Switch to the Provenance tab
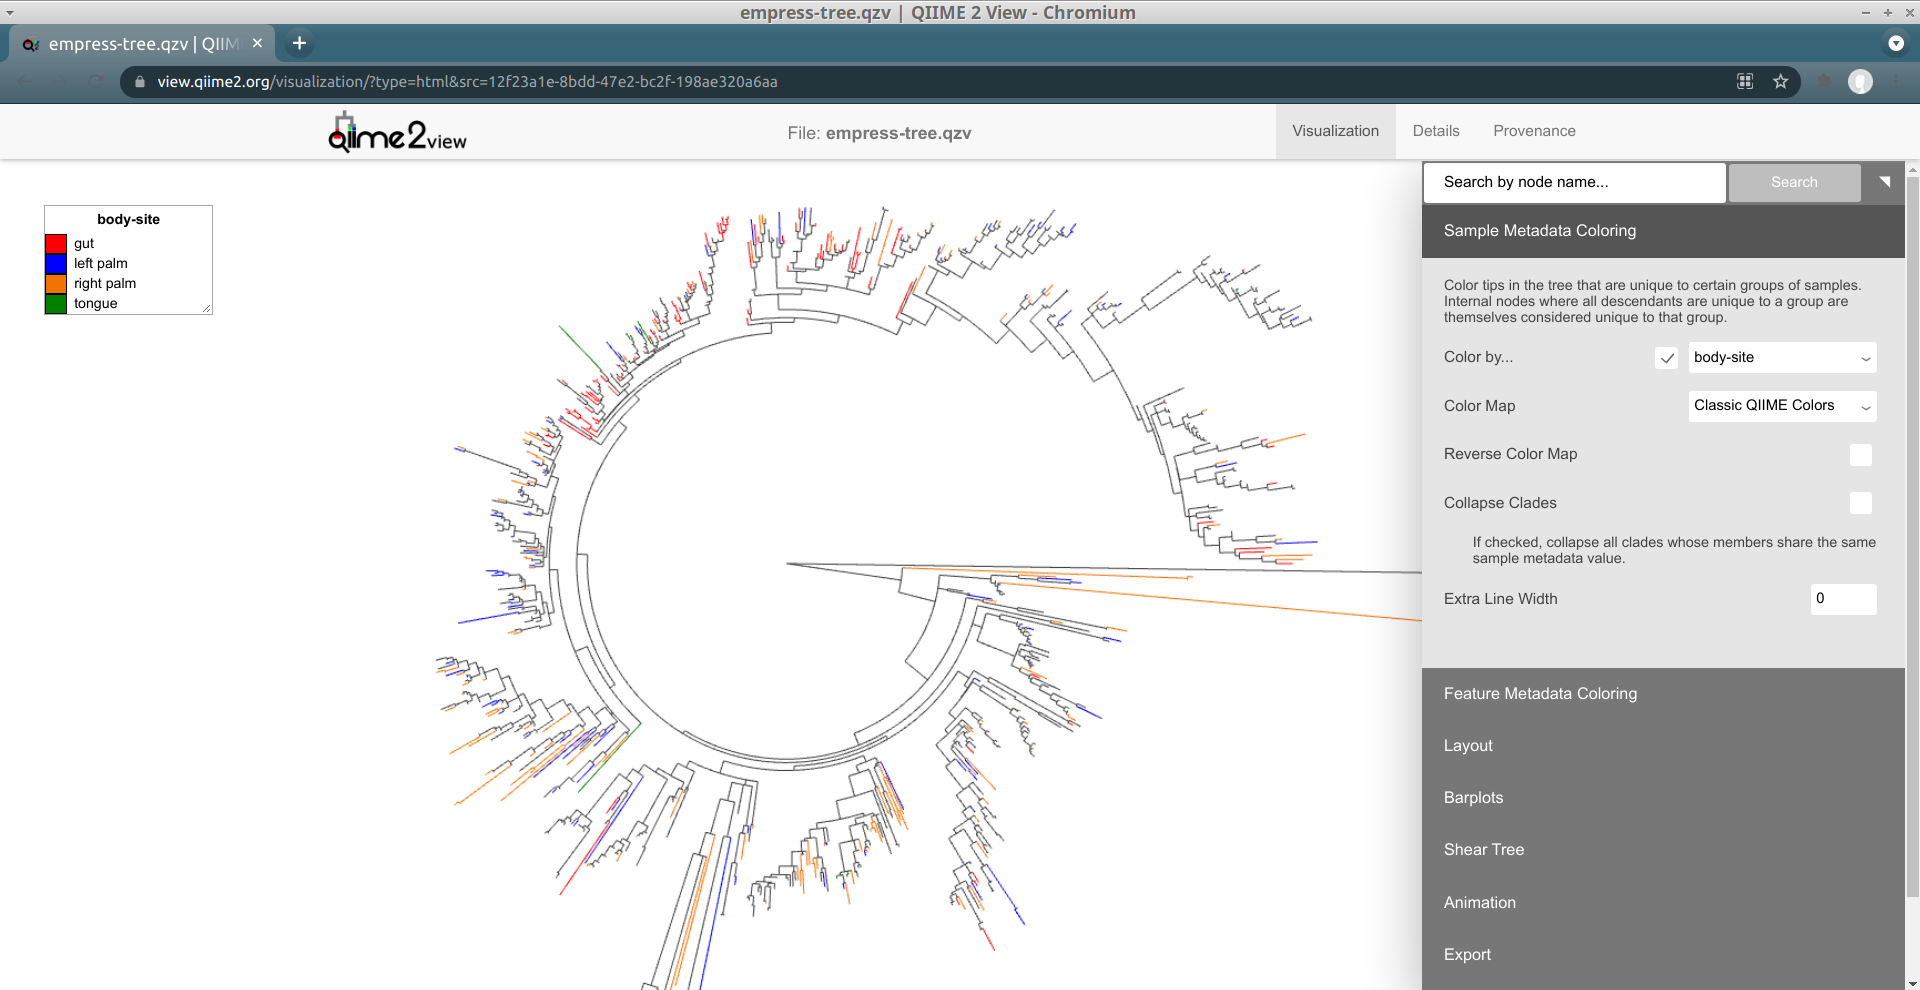 click(1534, 131)
